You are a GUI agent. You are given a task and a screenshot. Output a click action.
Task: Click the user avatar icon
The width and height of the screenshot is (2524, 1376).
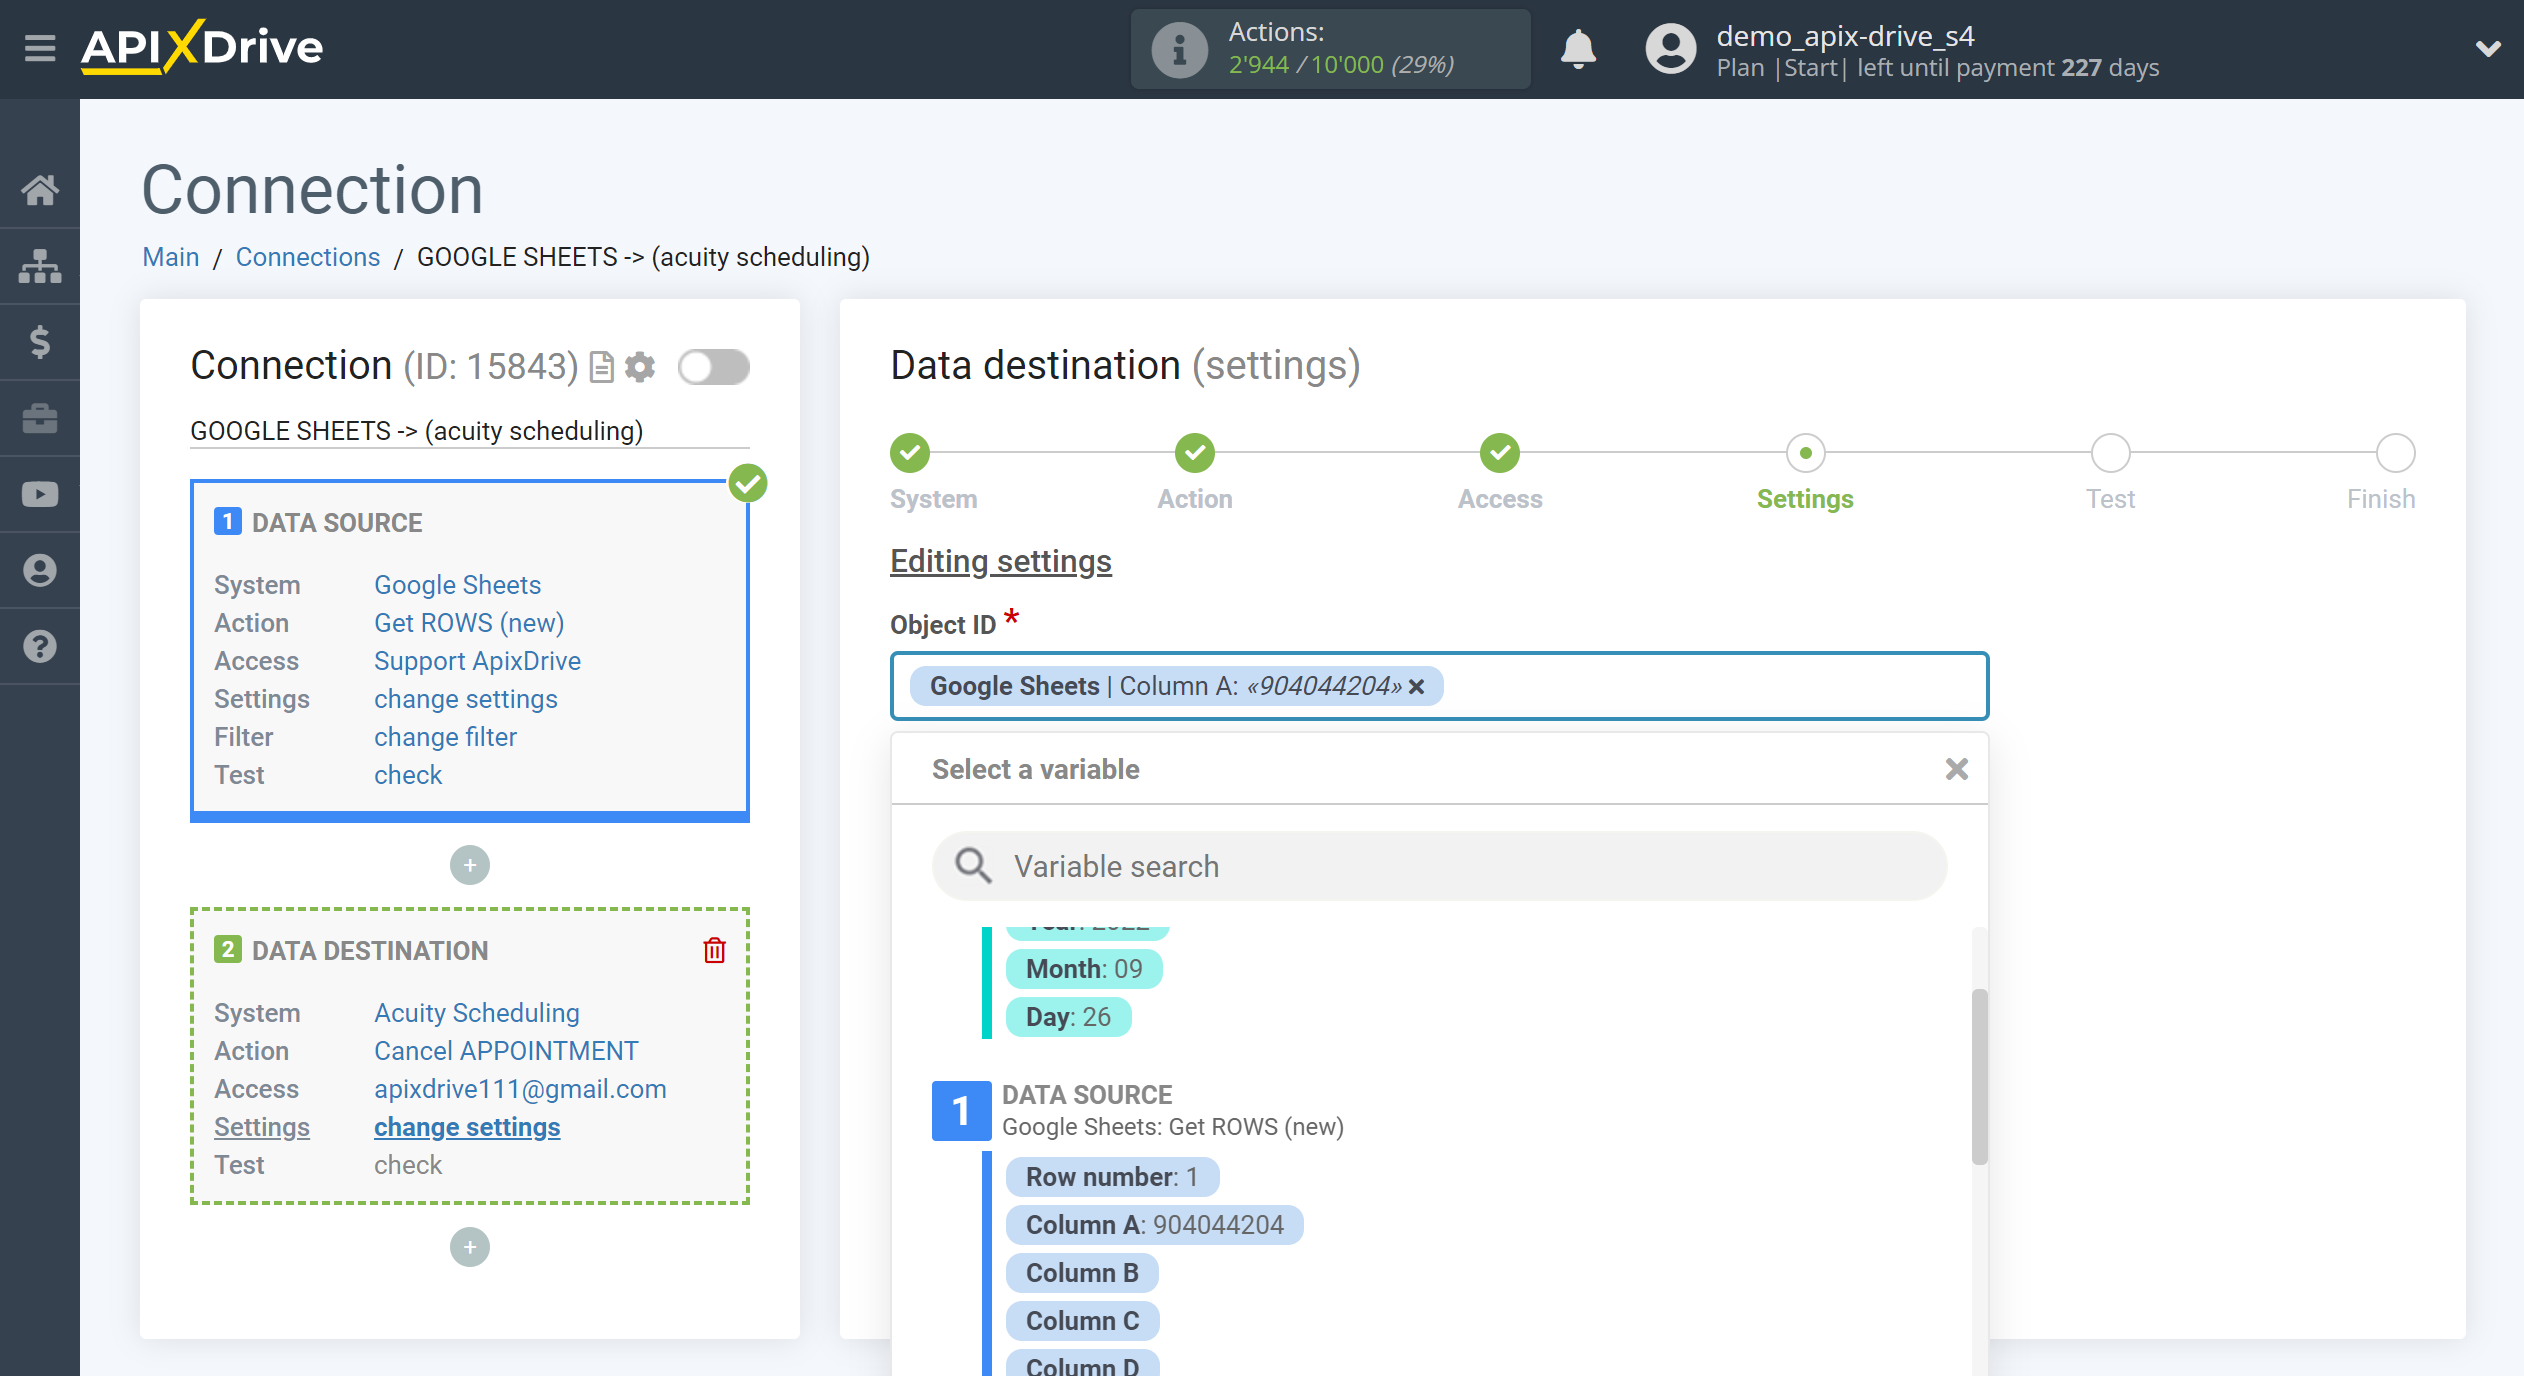(x=1671, y=49)
